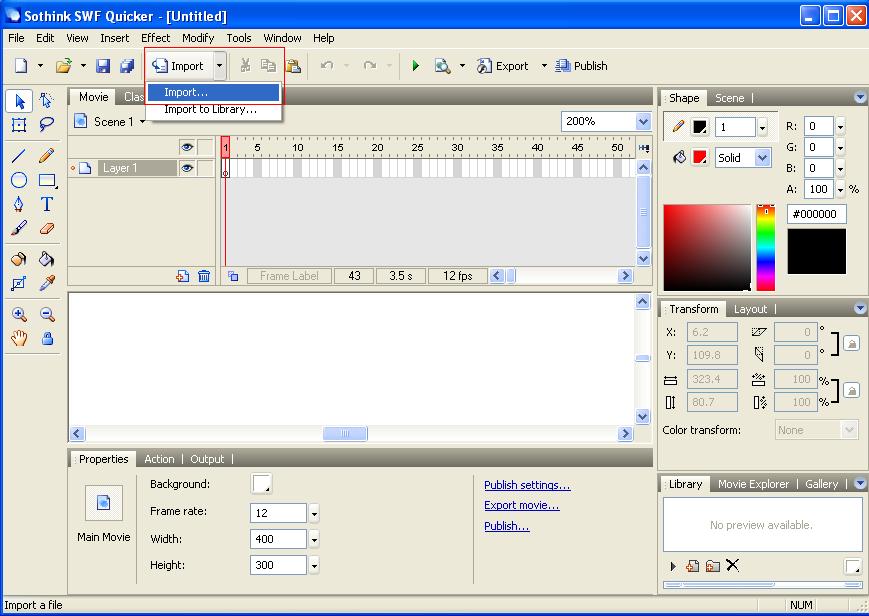This screenshot has height=616, width=869.
Task: Click the Height input field
Action: coord(278,565)
